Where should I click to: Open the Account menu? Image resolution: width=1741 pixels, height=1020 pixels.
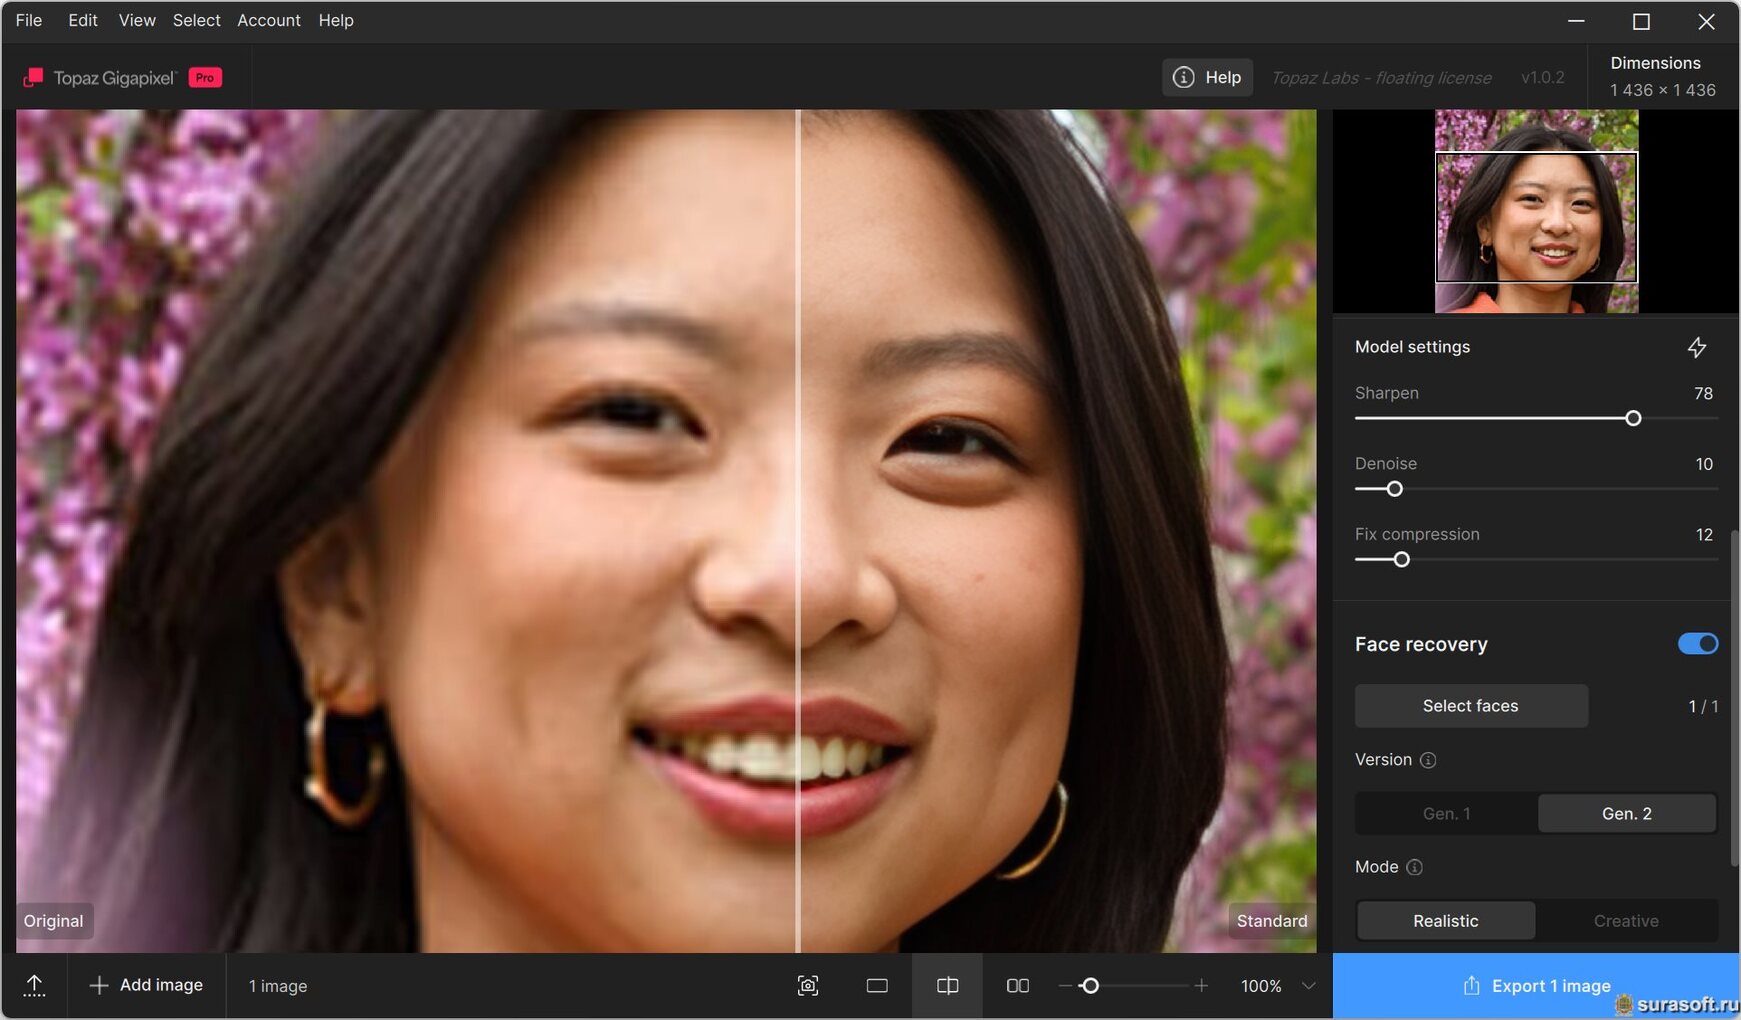point(268,20)
